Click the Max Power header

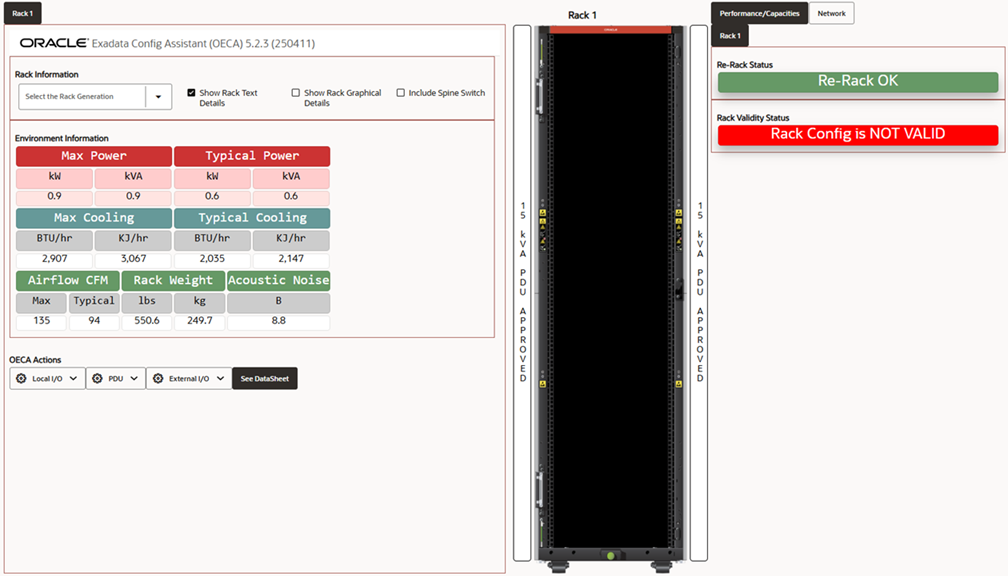click(94, 156)
